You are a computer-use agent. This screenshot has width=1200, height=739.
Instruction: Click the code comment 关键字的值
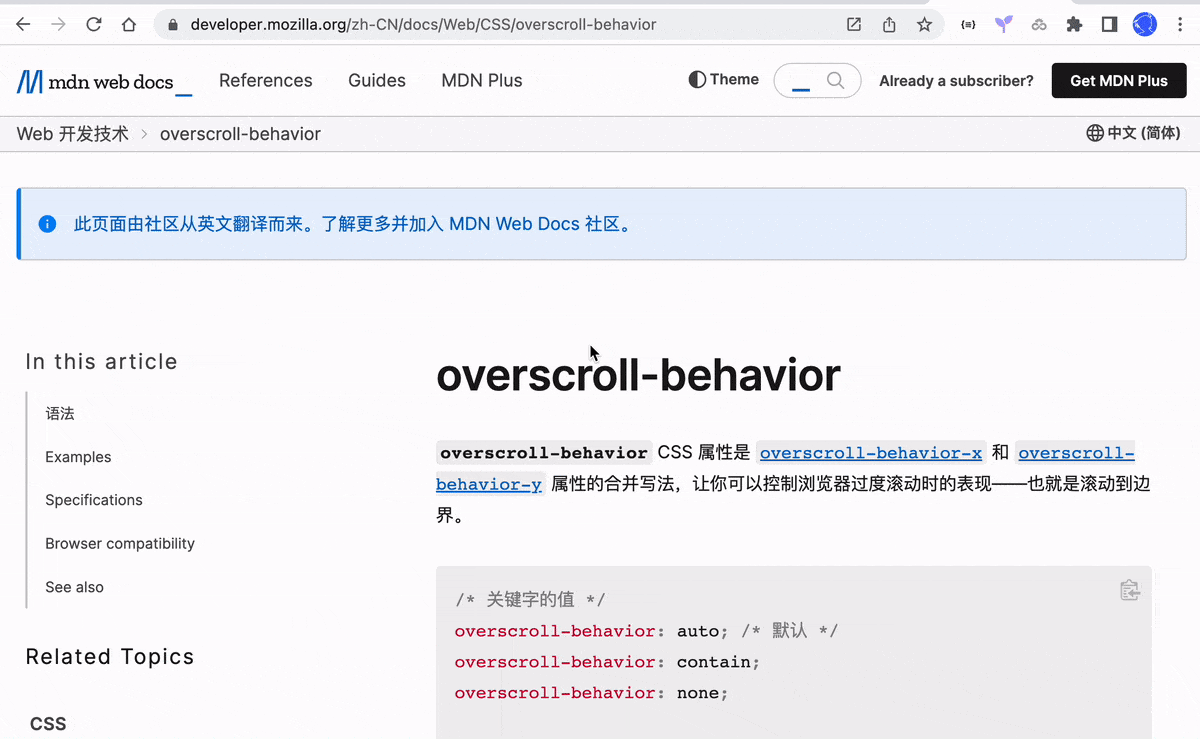pos(530,600)
